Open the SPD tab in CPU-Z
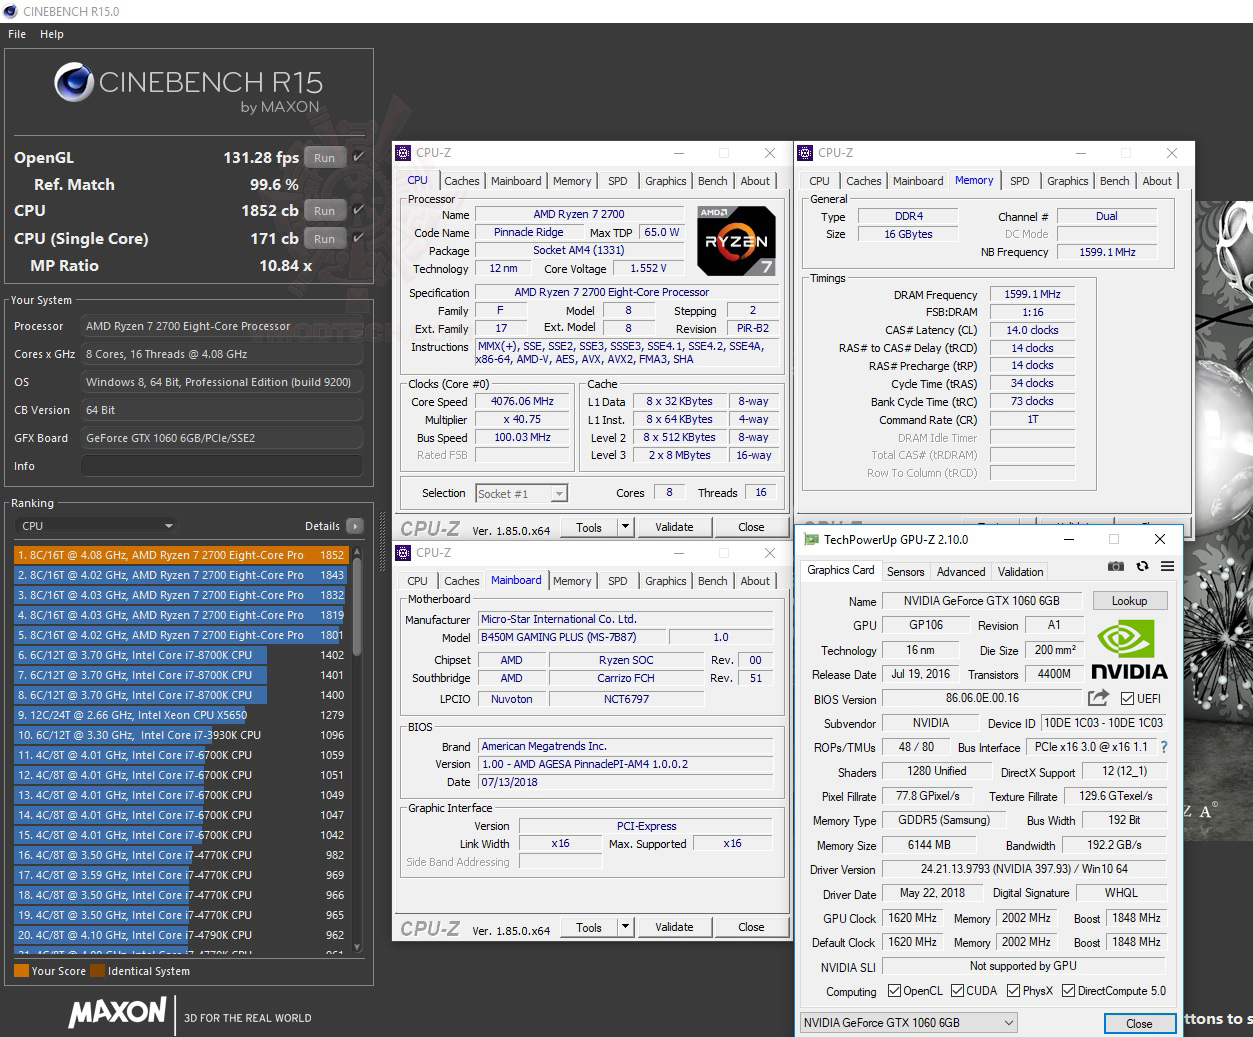This screenshot has width=1253, height=1037. [617, 180]
